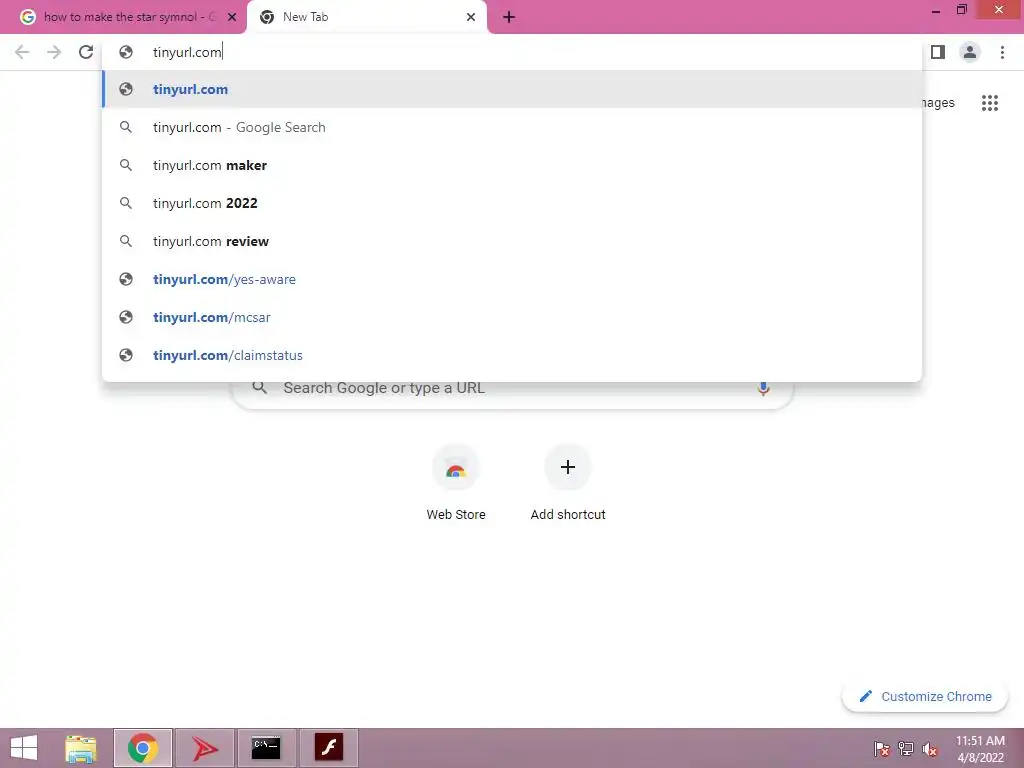The width and height of the screenshot is (1024, 768).
Task: Choose the tinyurl.com top suggestion
Action: click(x=512, y=89)
